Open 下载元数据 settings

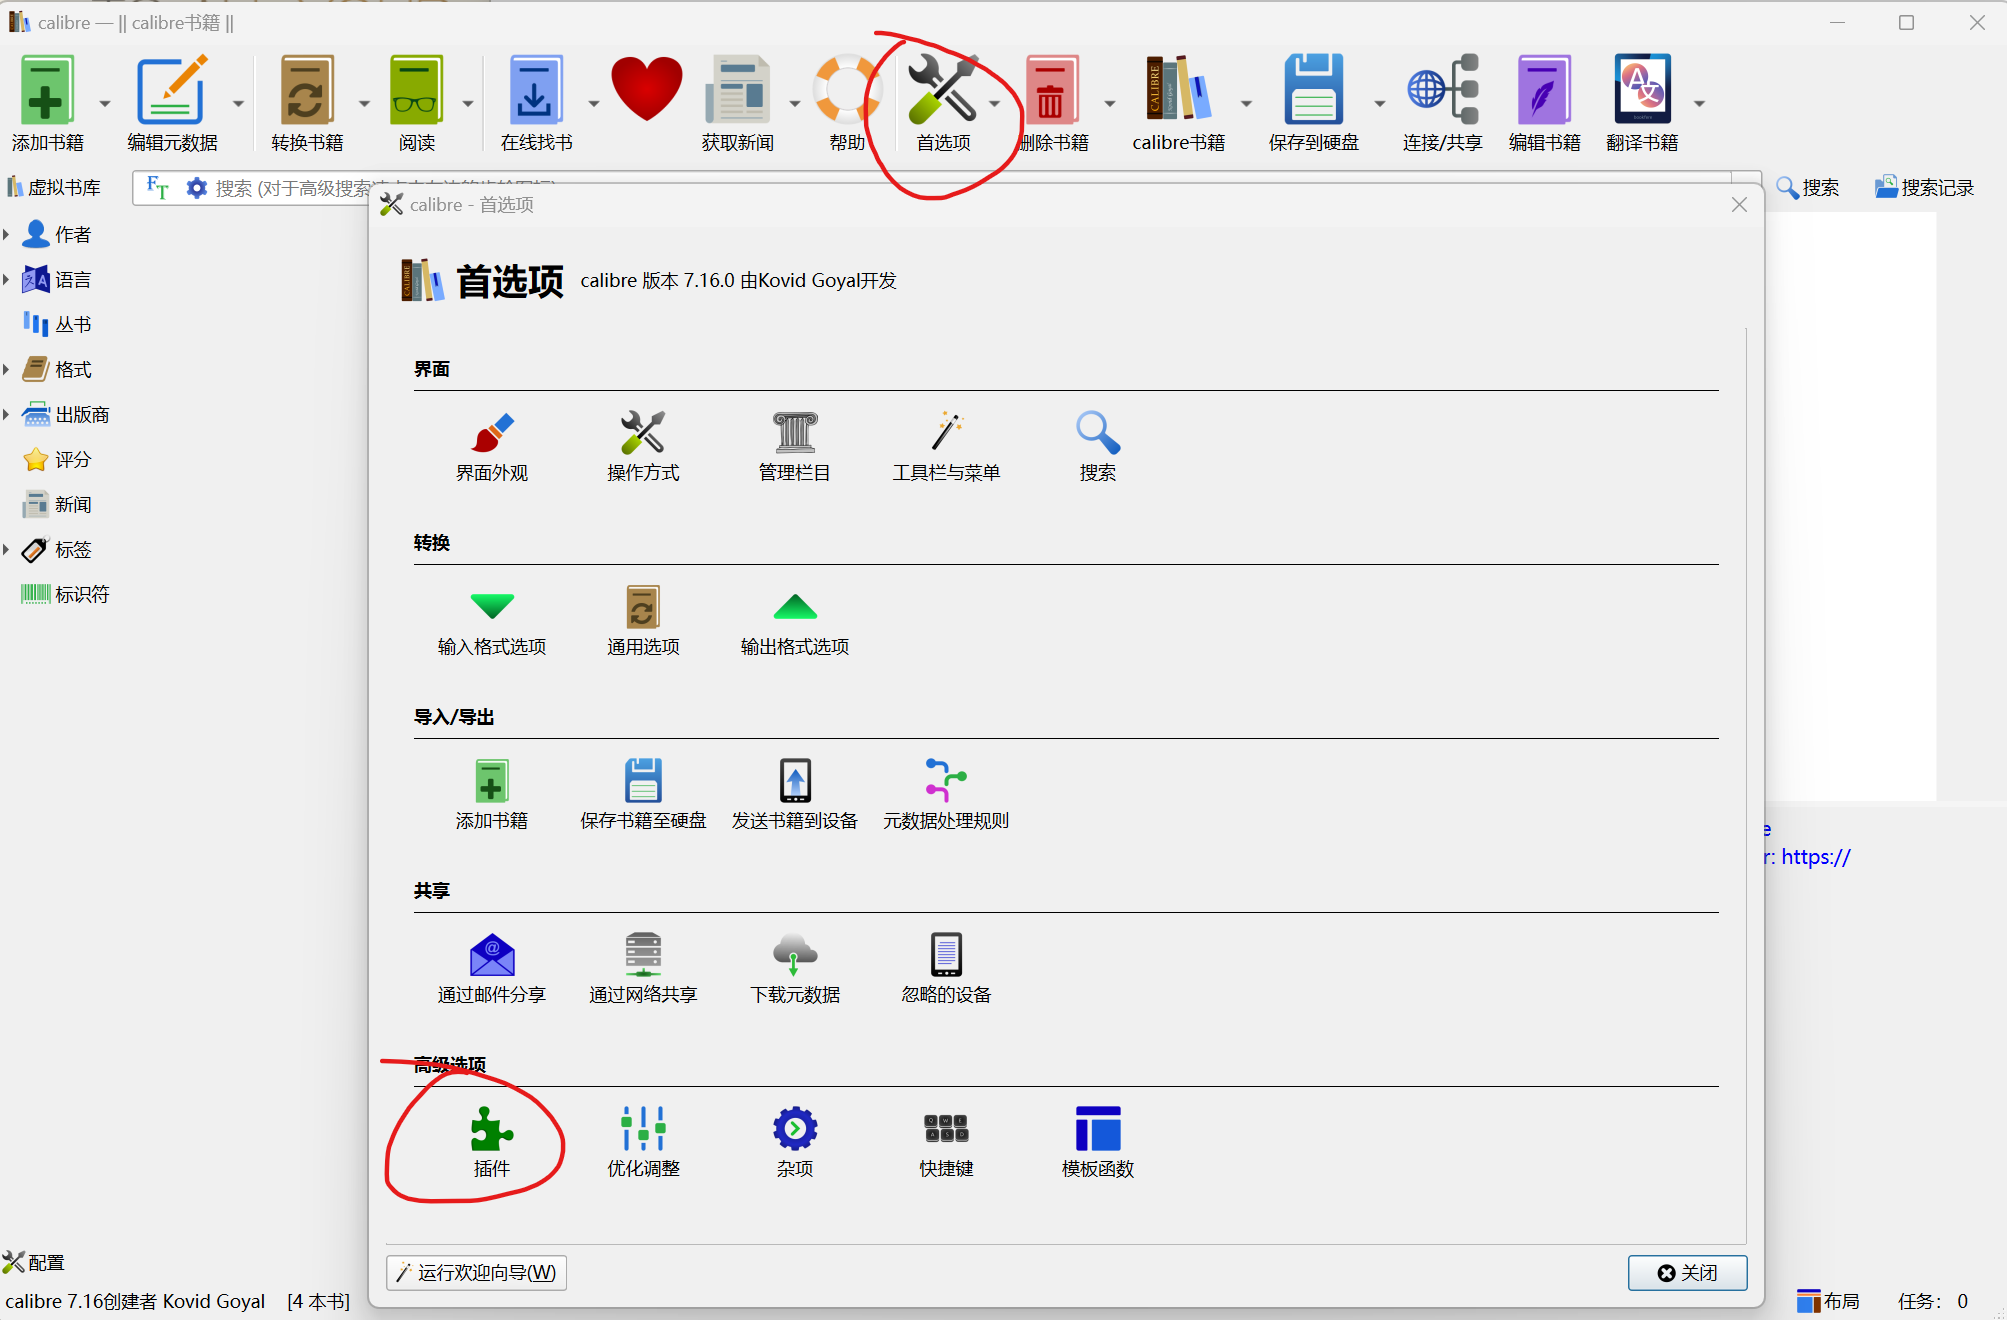coord(795,969)
